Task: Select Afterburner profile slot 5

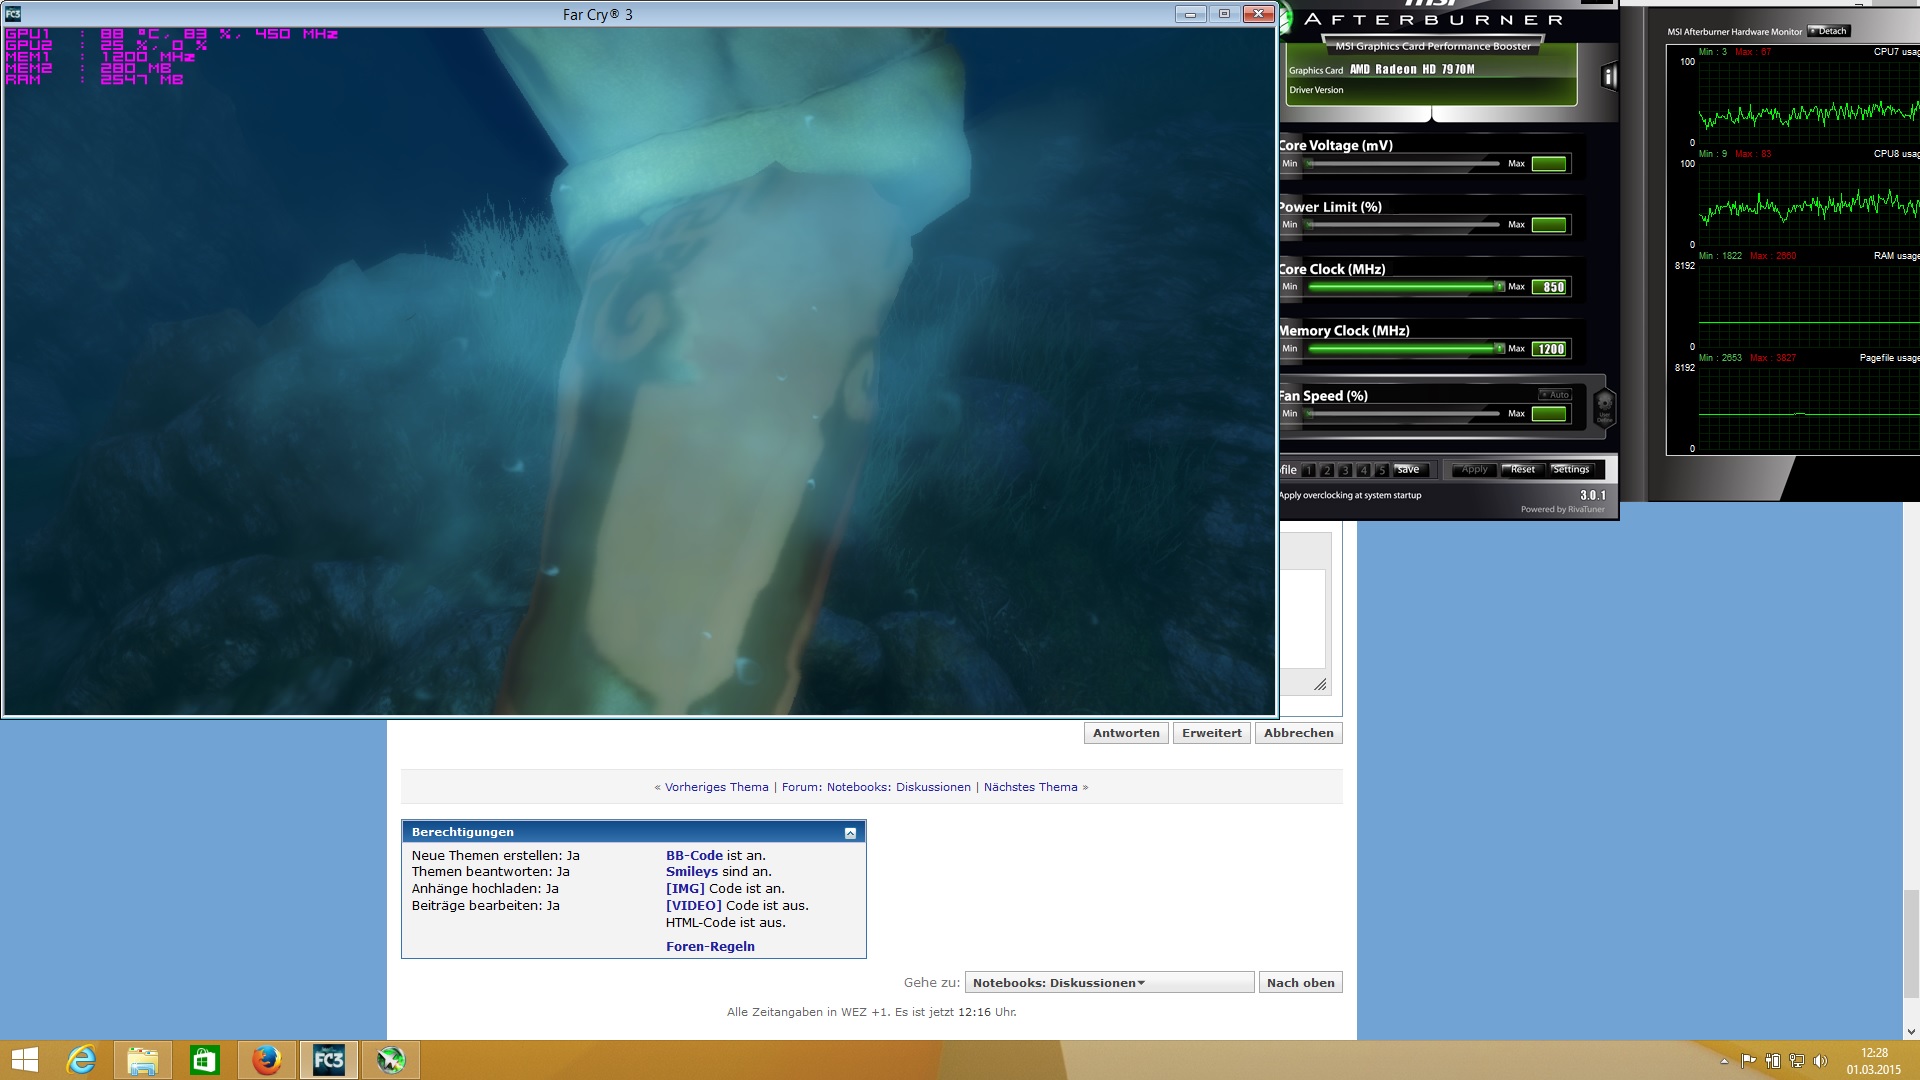Action: point(1381,470)
